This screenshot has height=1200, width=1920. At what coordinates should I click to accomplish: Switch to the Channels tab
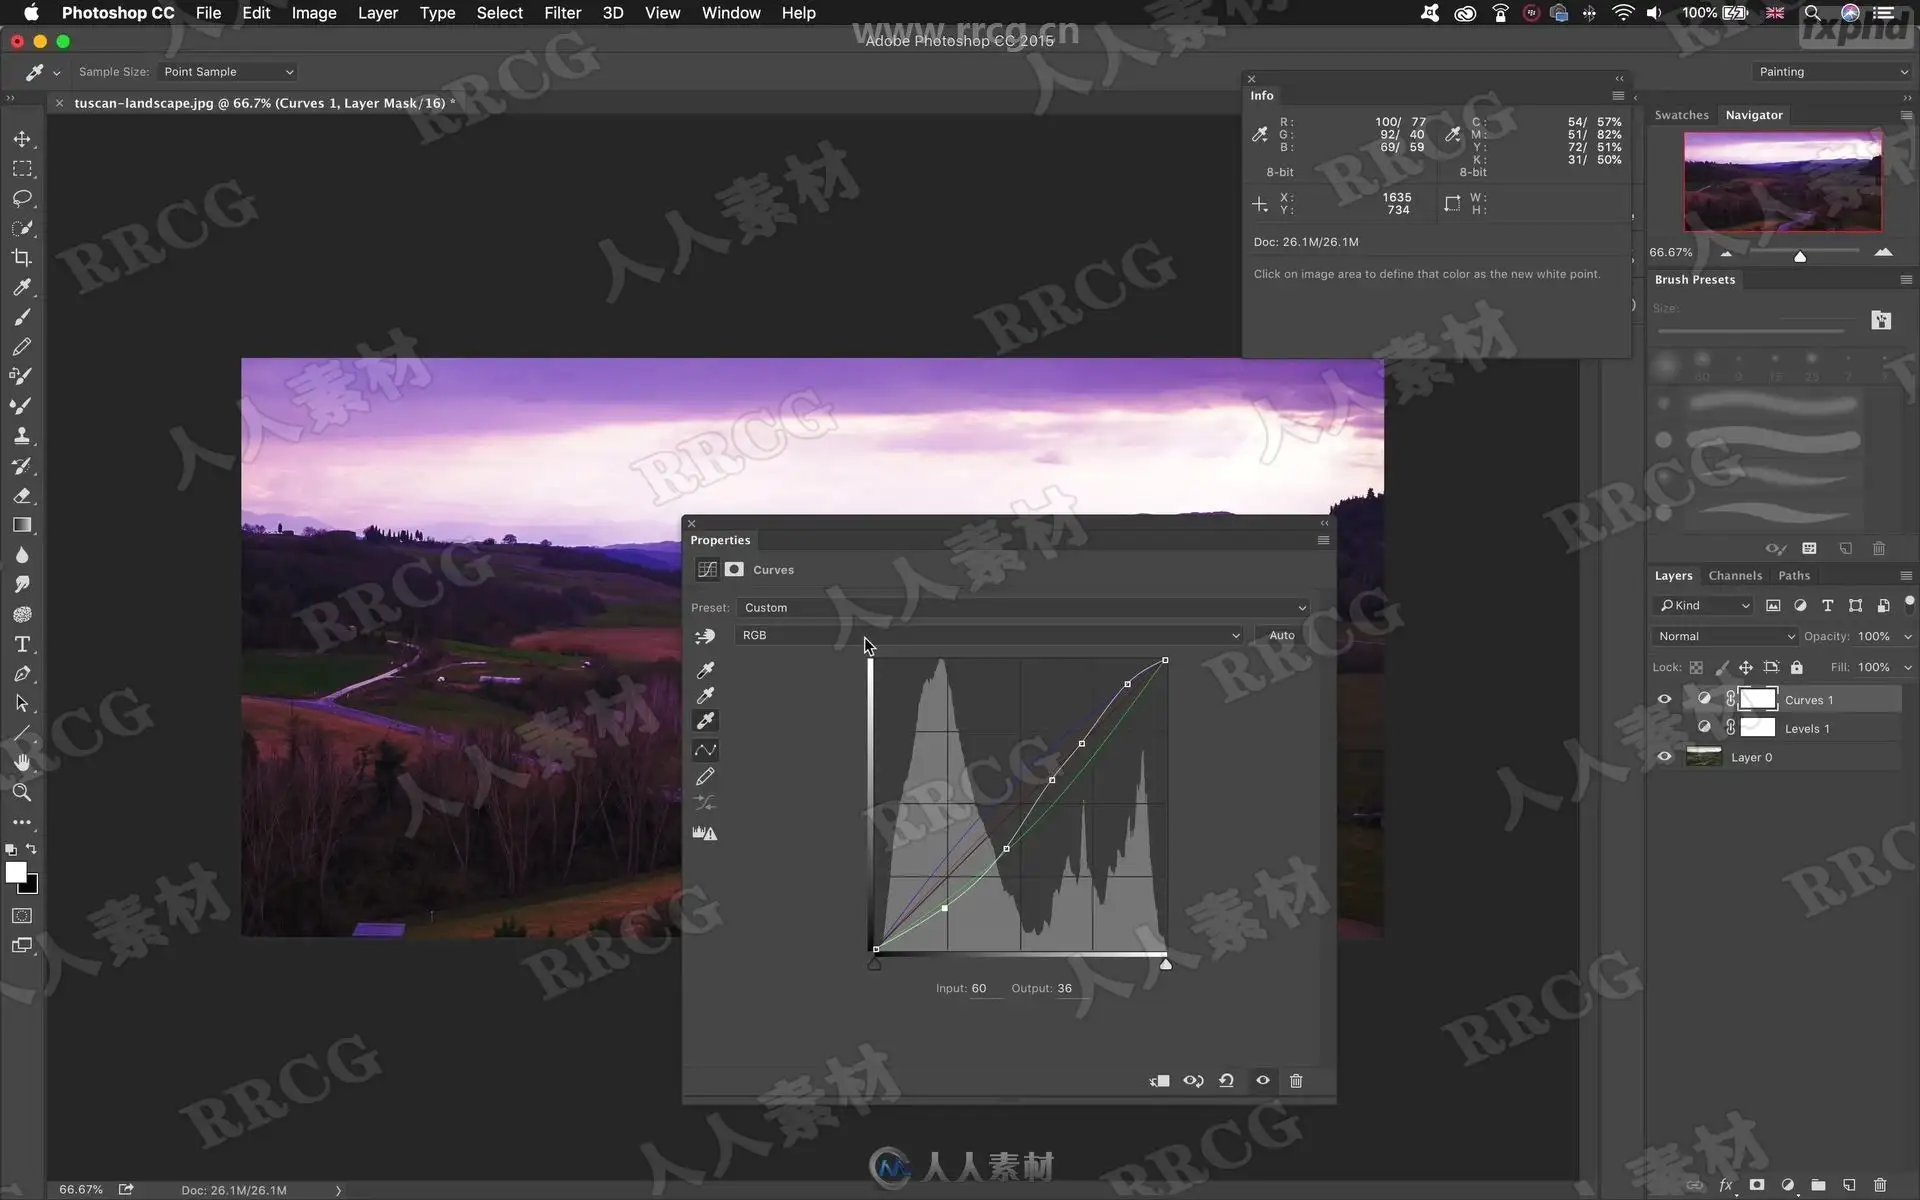tap(1734, 576)
